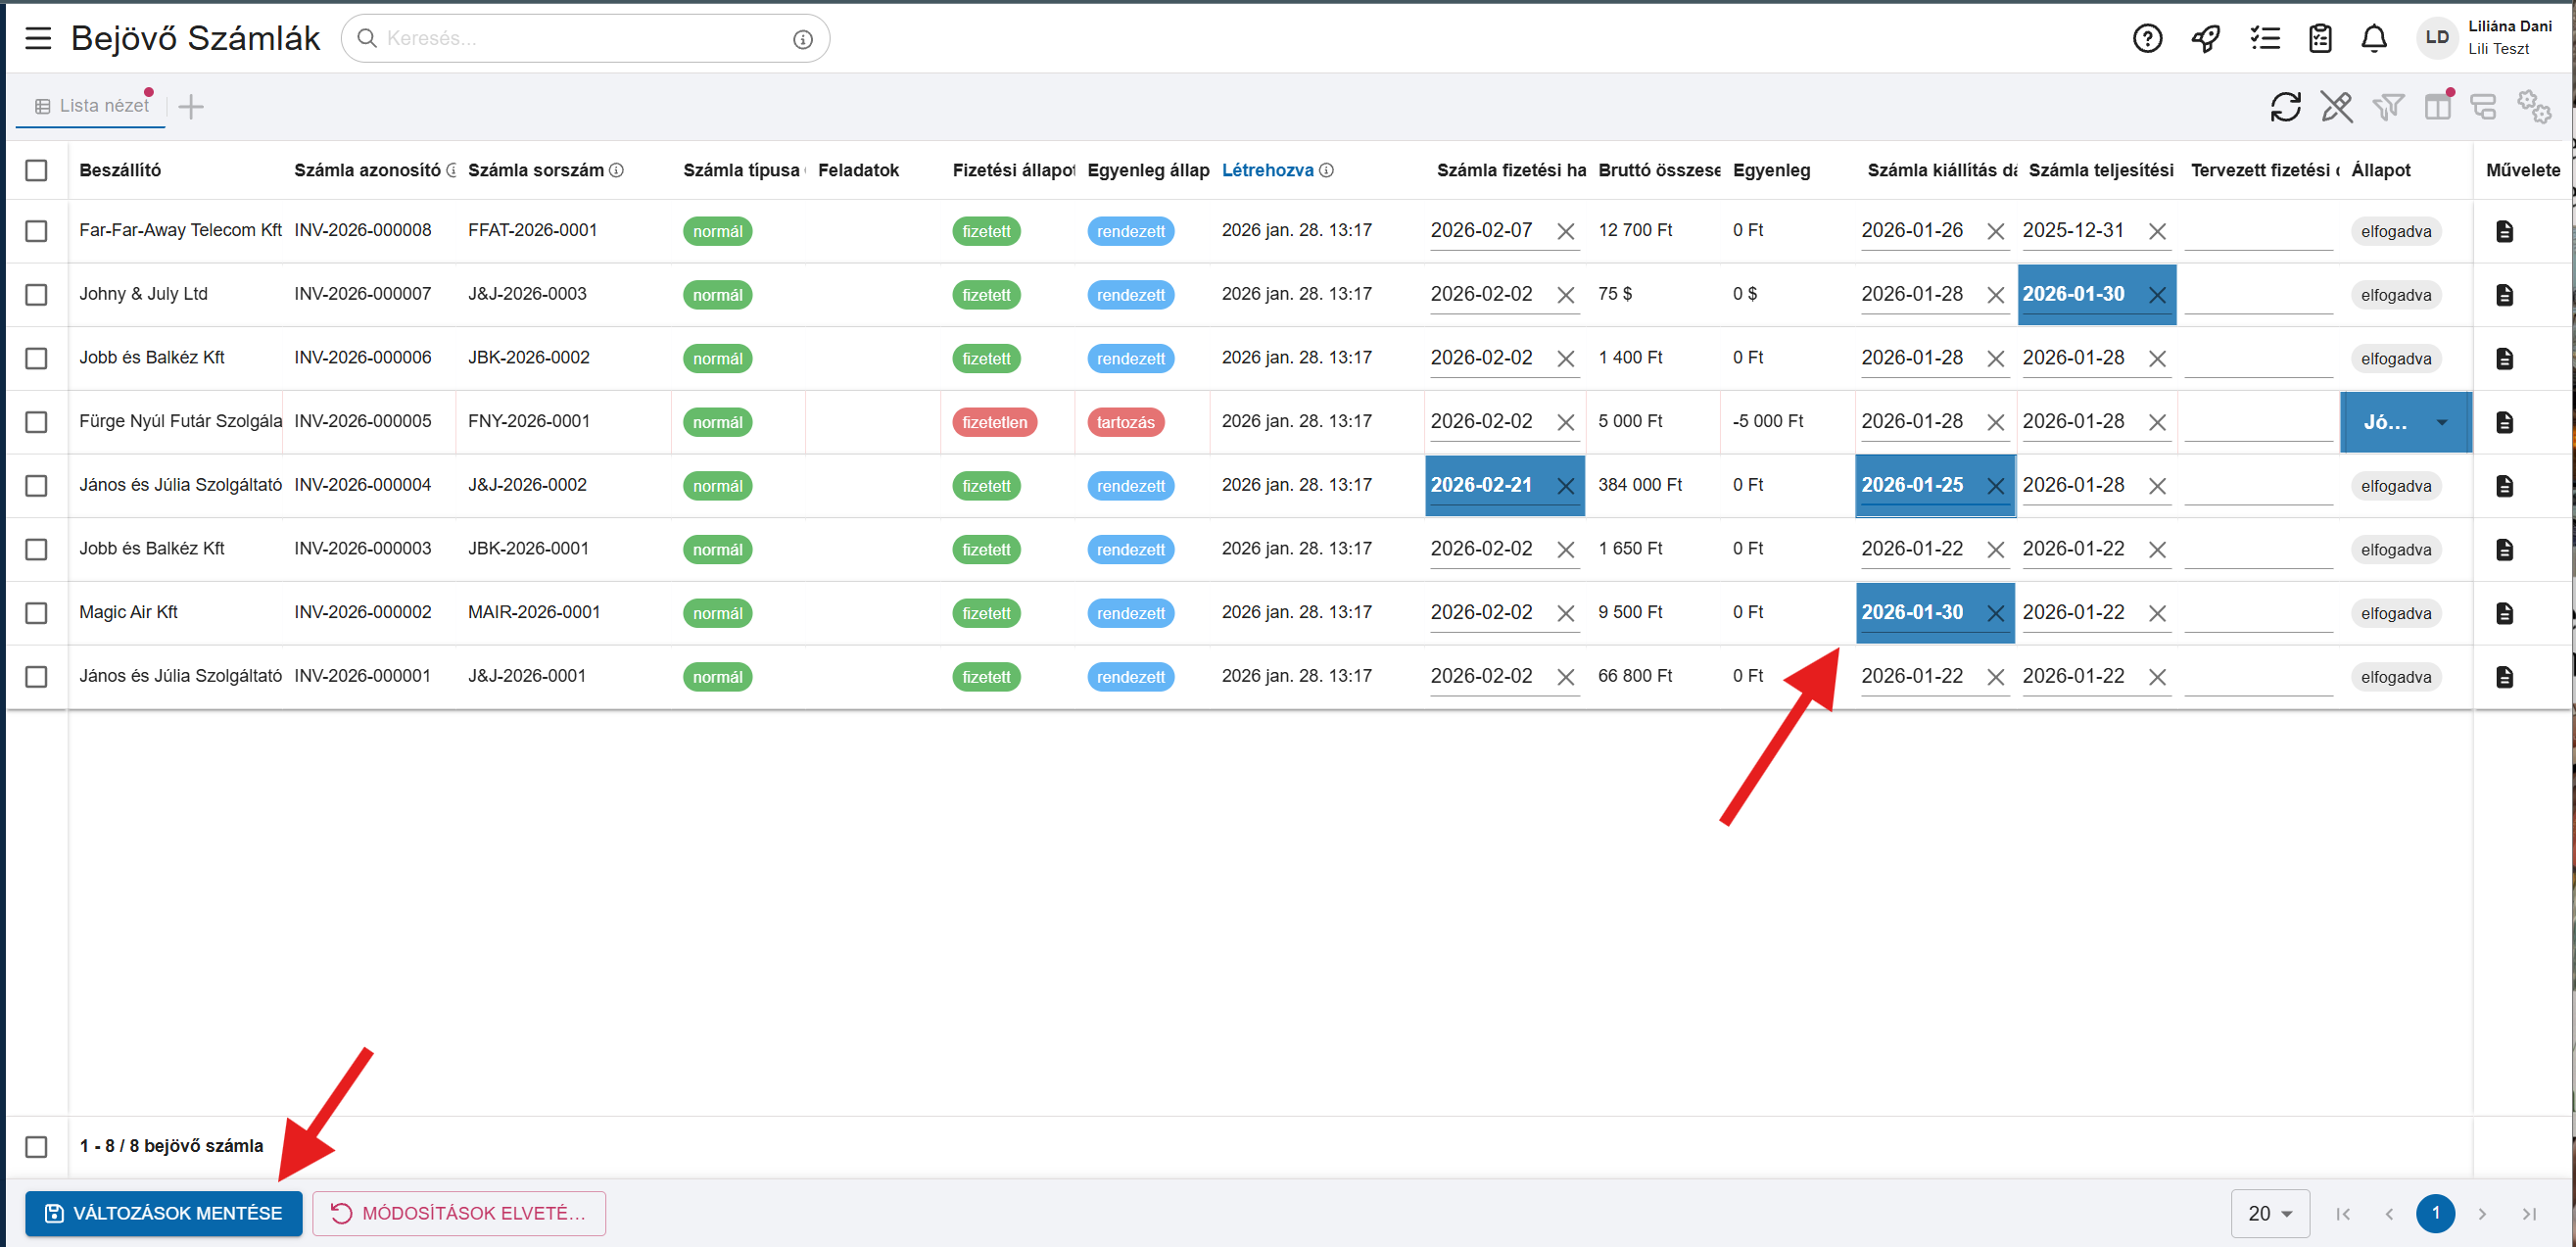2576x1247 pixels.
Task: Open the rocket launch icon
Action: (2205, 38)
